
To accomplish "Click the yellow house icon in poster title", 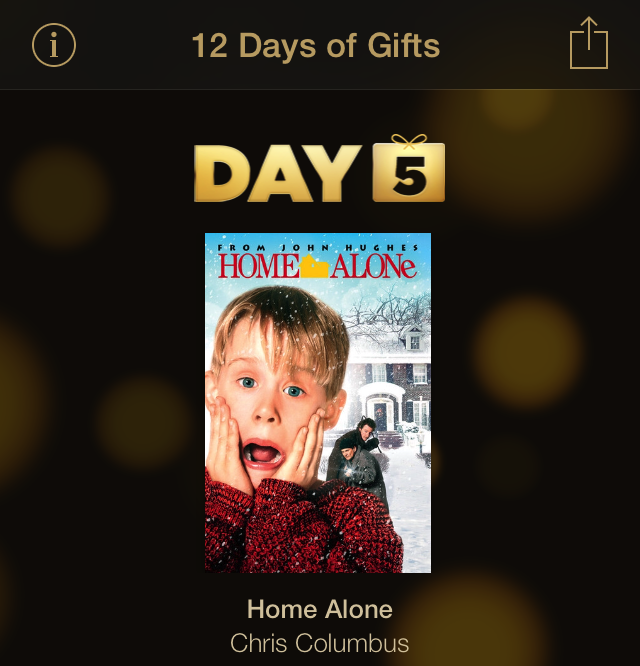I will point(314,266).
